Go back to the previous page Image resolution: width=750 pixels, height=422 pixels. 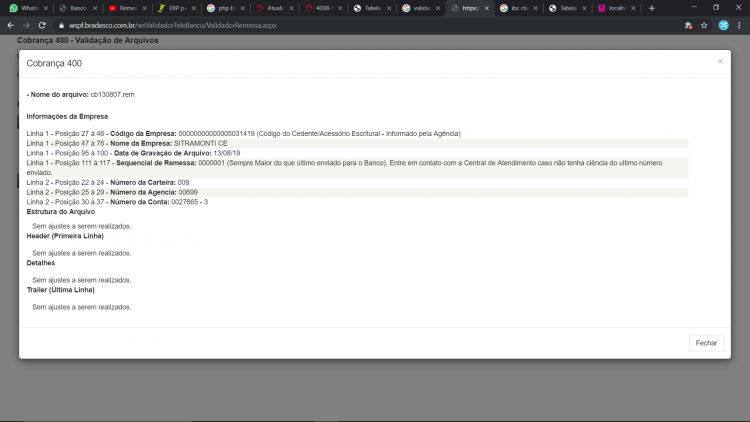(11, 25)
